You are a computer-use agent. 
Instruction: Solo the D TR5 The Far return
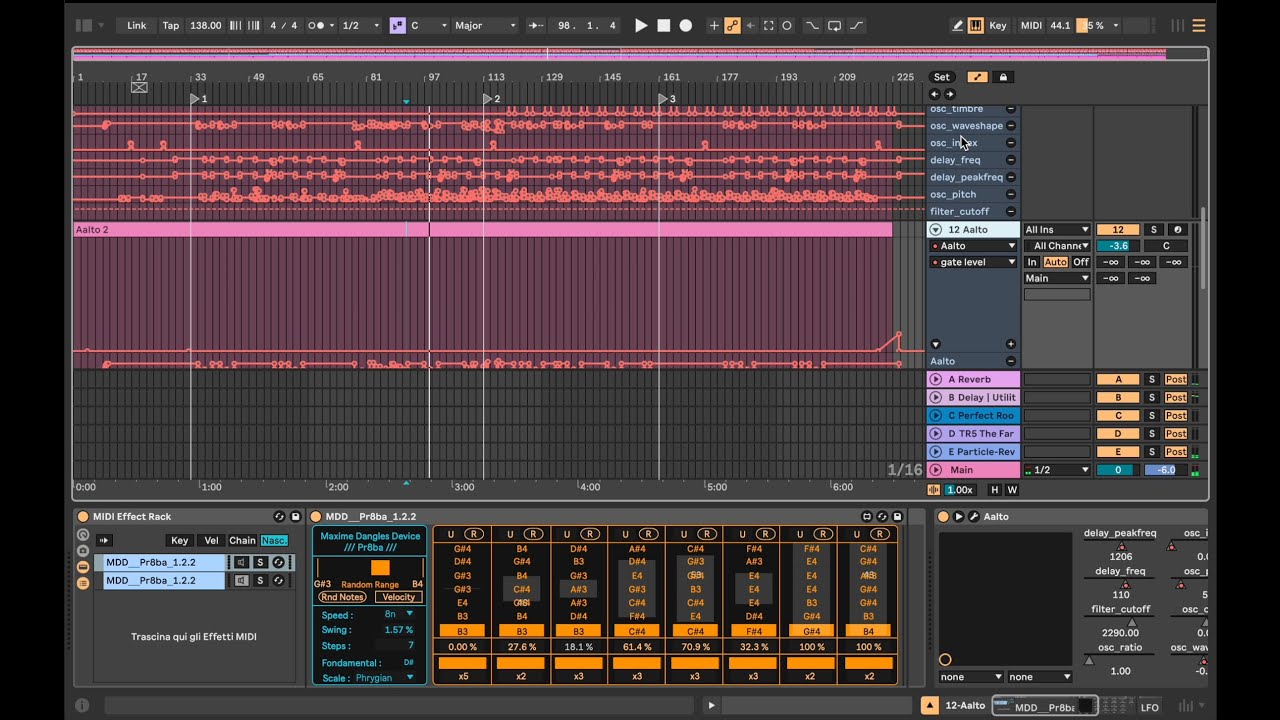(1151, 433)
